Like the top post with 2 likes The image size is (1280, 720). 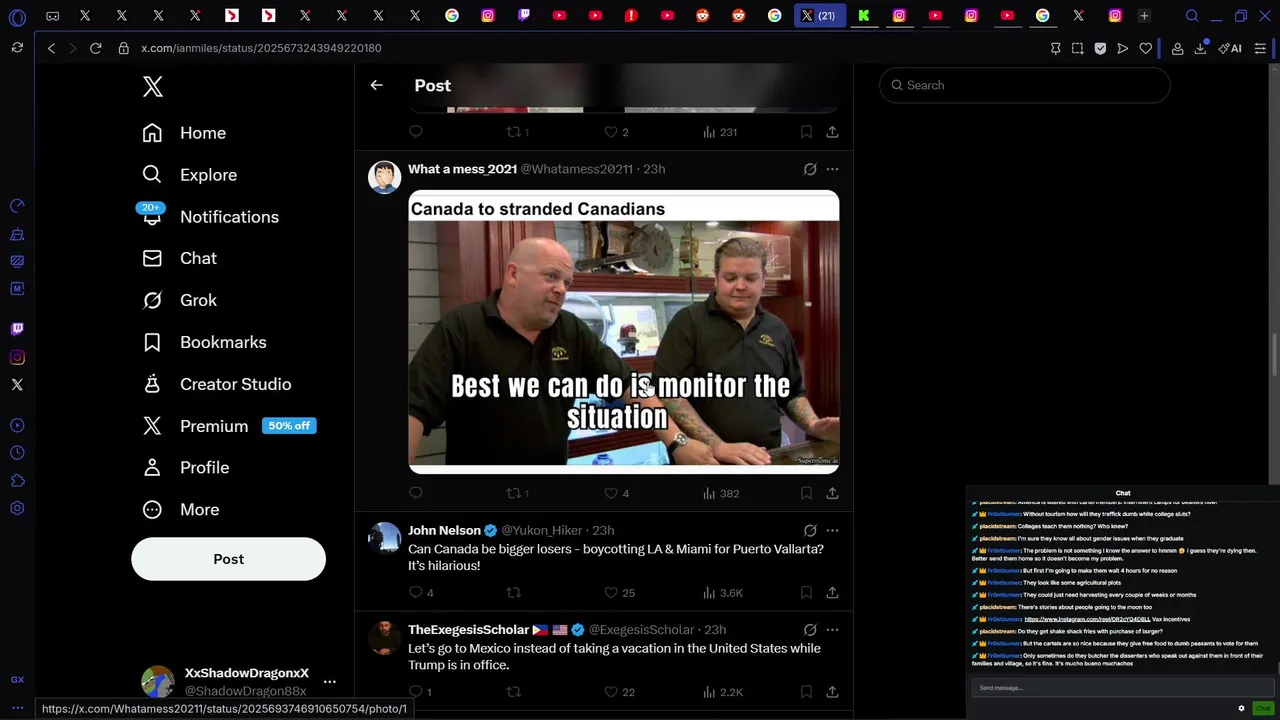(x=617, y=132)
